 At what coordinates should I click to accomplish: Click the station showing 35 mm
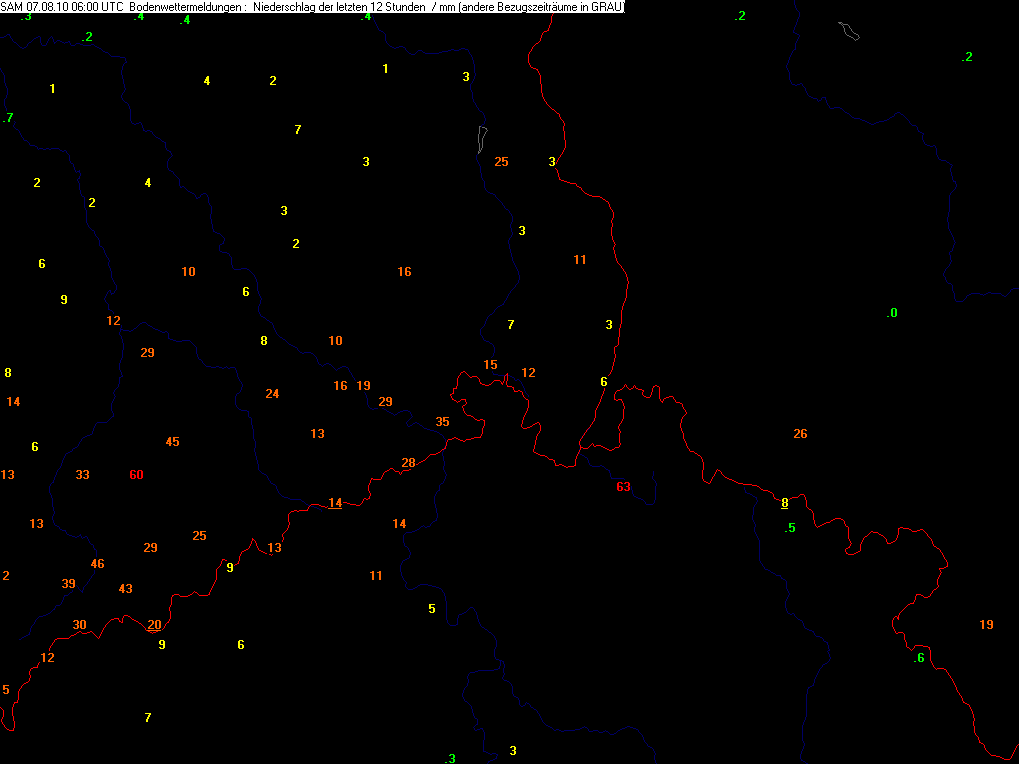442,422
